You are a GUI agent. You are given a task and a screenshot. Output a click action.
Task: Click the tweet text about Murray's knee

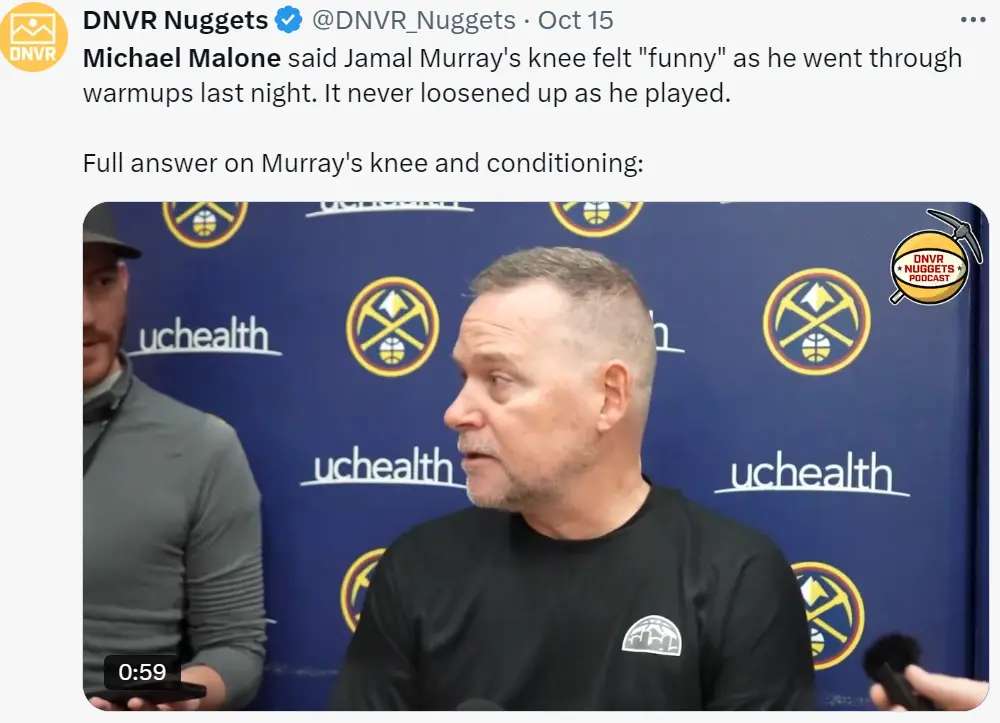click(x=522, y=75)
